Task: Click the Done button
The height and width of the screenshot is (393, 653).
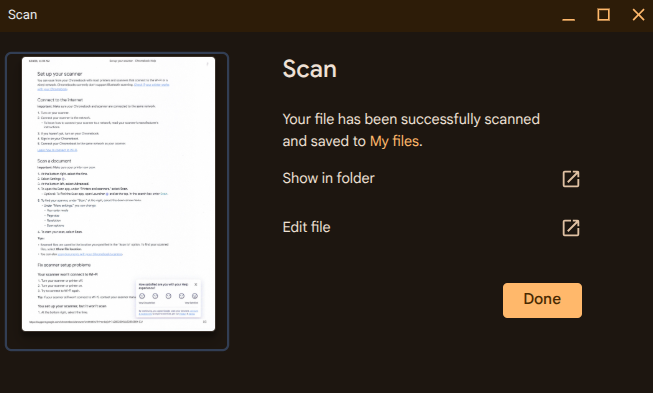Action: tap(542, 300)
